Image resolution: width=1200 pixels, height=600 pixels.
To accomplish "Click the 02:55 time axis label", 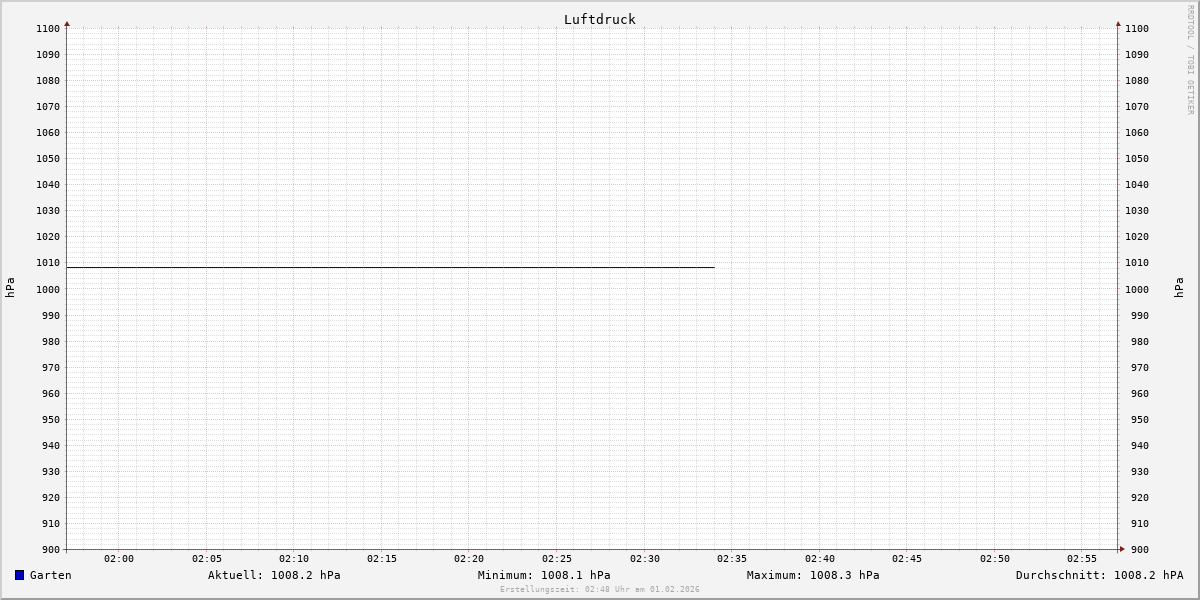I will pos(1082,558).
